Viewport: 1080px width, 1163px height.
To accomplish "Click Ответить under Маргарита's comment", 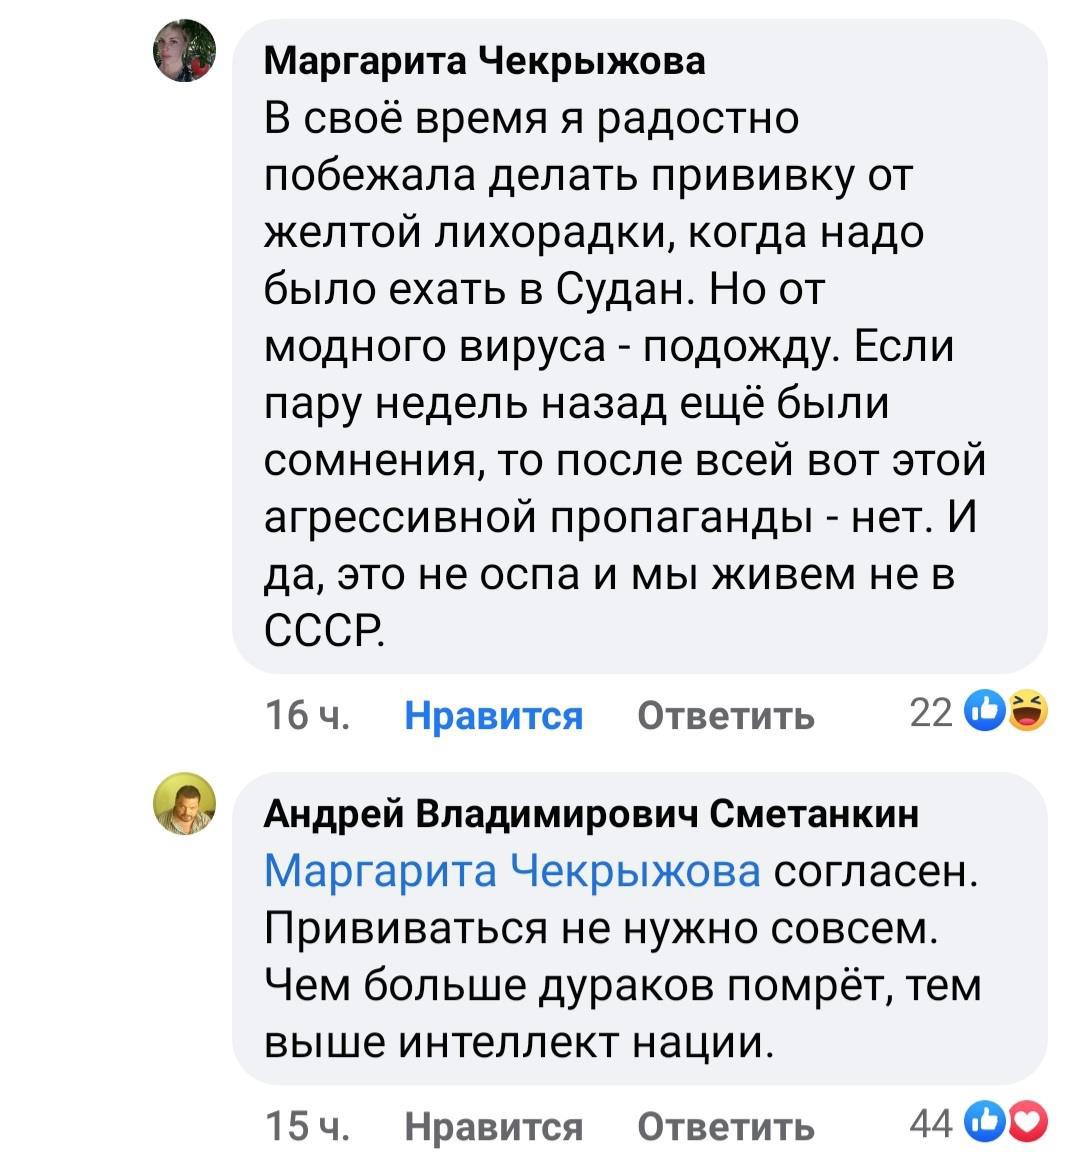I will coord(726,716).
